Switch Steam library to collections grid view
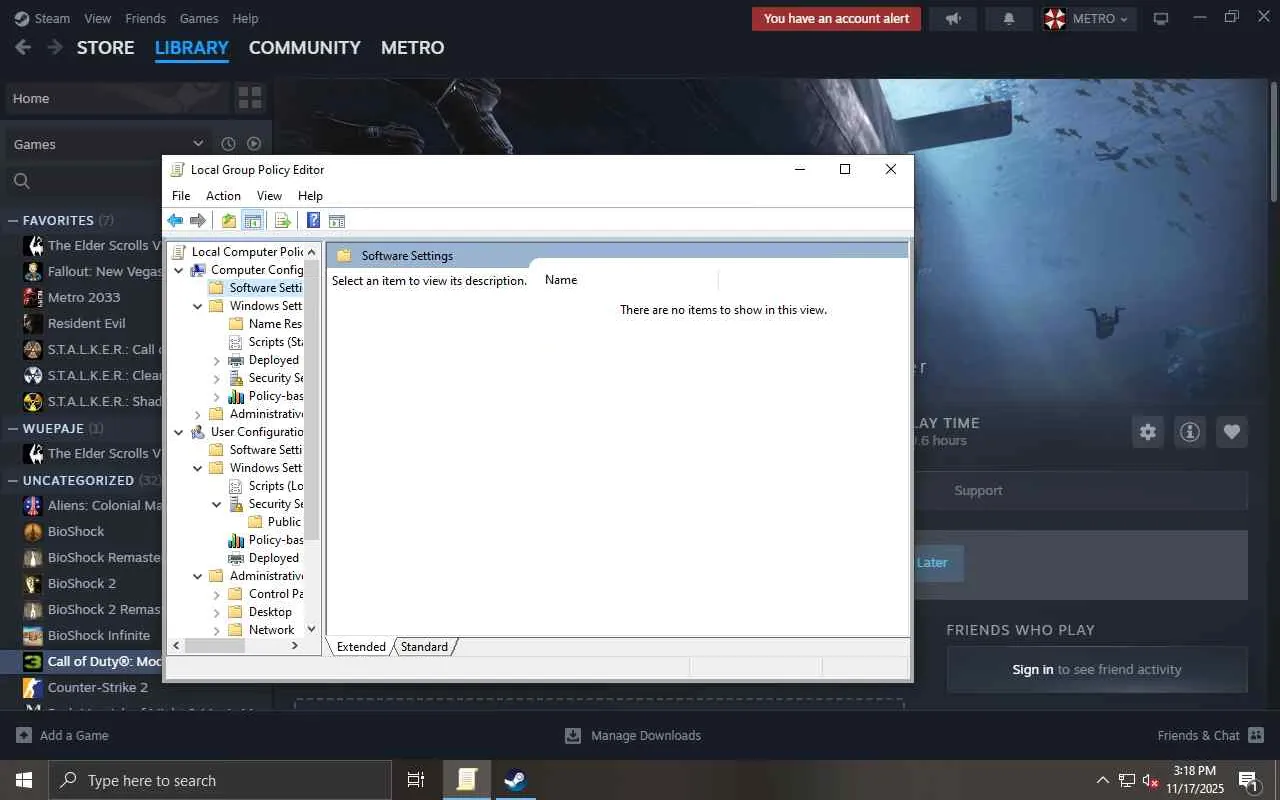The image size is (1280, 800). point(250,98)
